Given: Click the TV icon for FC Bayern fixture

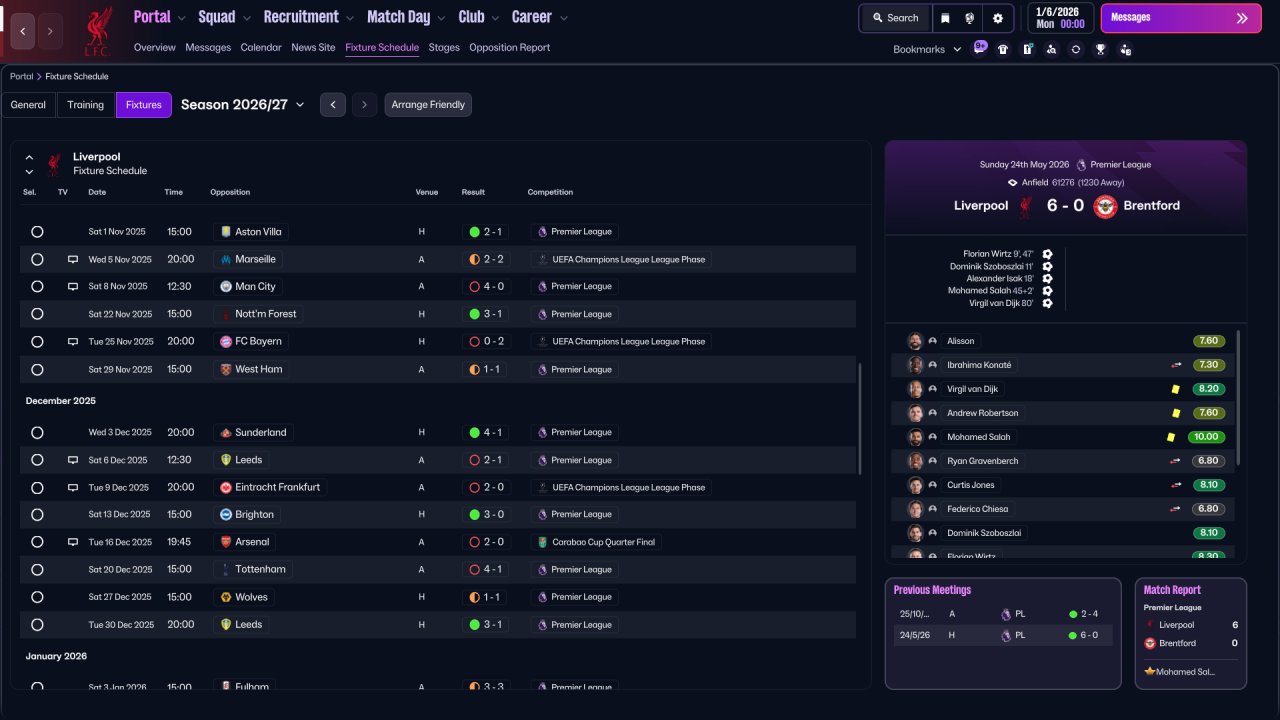Looking at the screenshot, I should coord(73,341).
